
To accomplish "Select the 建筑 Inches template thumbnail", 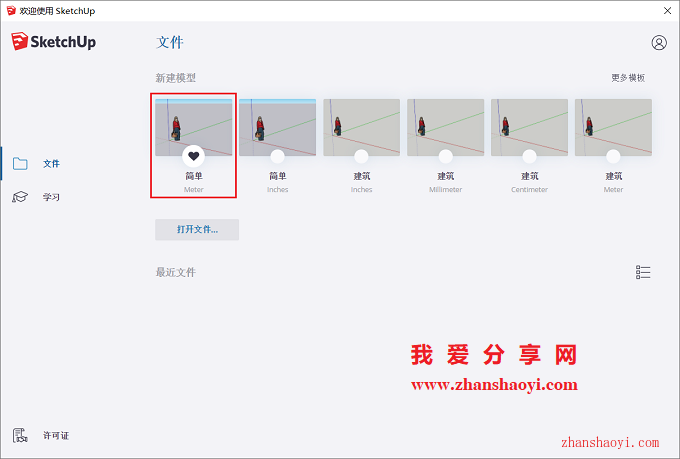I will click(361, 127).
